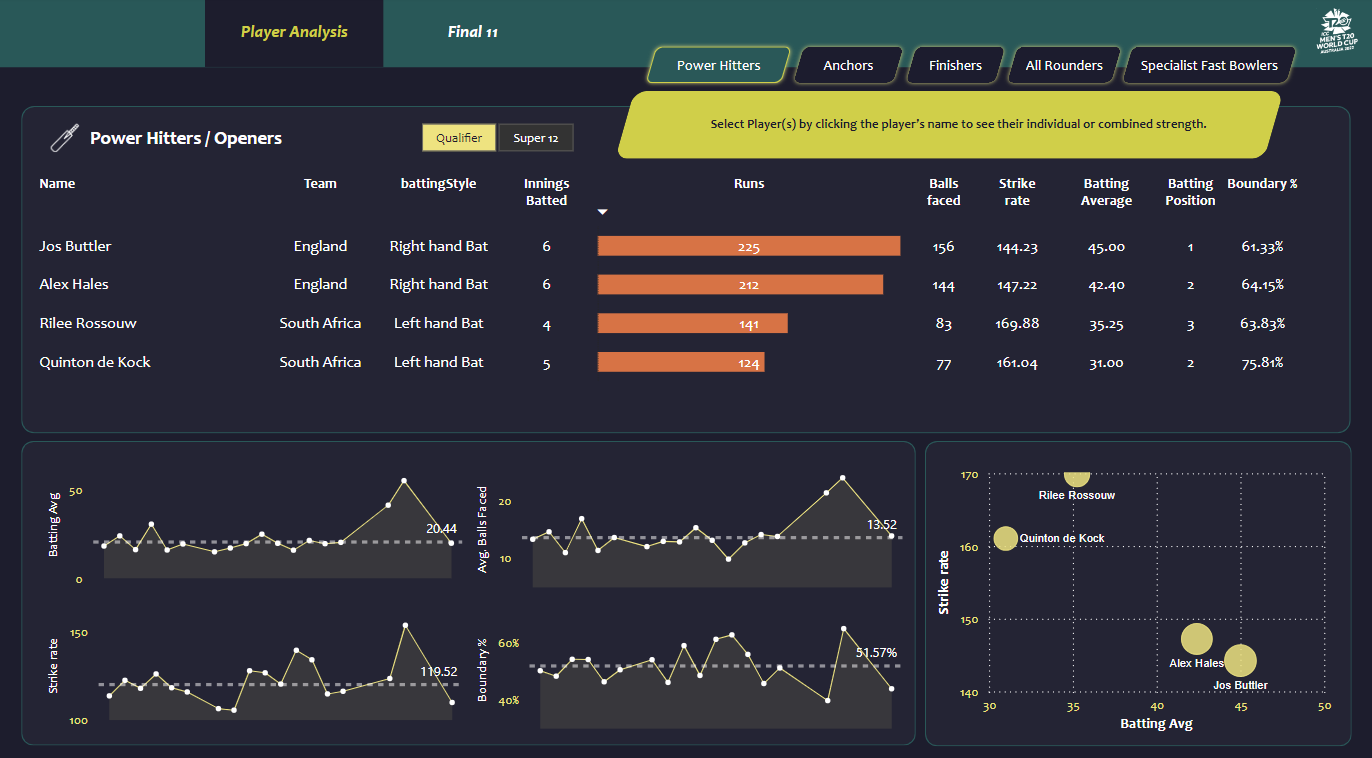
Task: Switch to the Final 11 tab
Action: [475, 33]
